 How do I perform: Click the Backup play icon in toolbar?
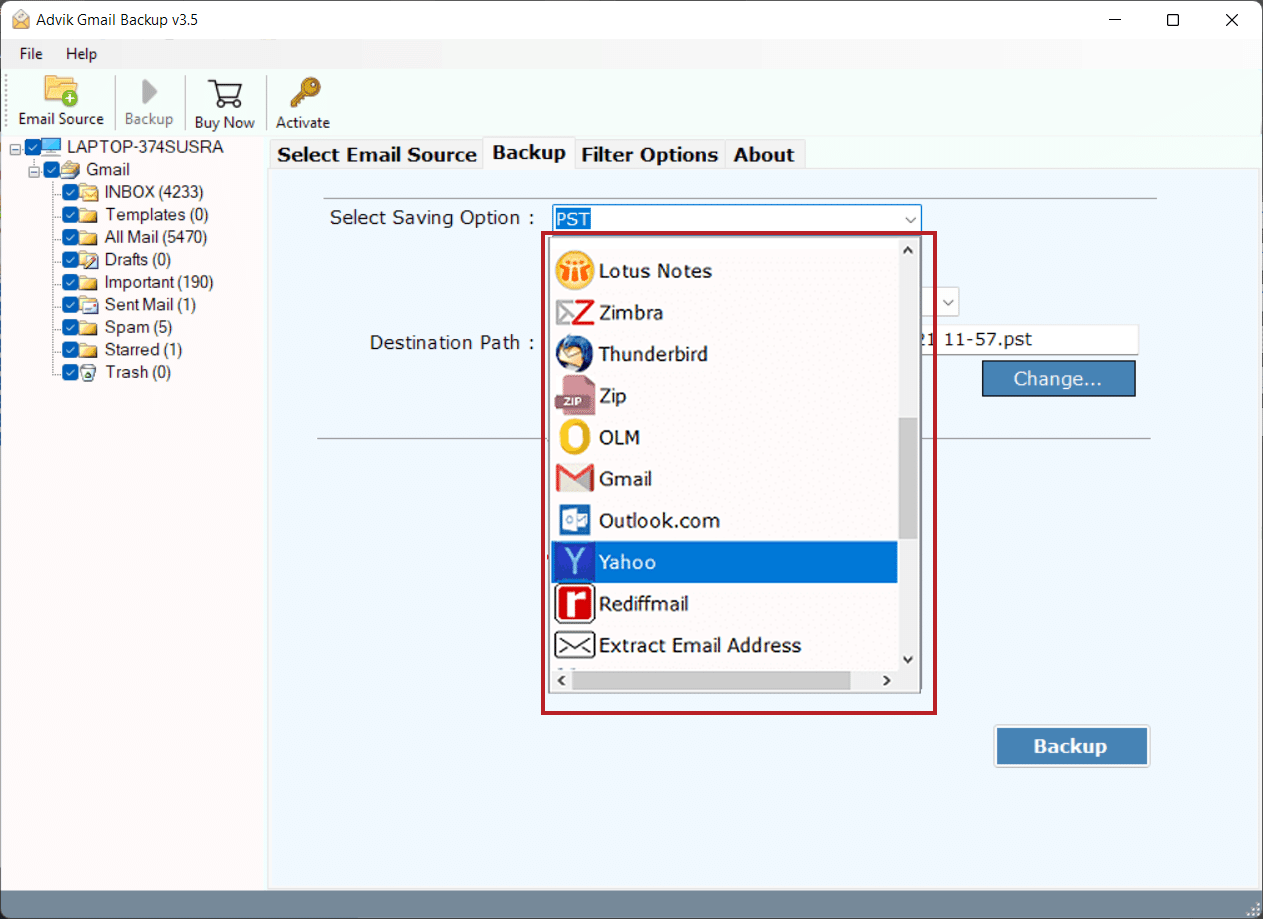149,92
